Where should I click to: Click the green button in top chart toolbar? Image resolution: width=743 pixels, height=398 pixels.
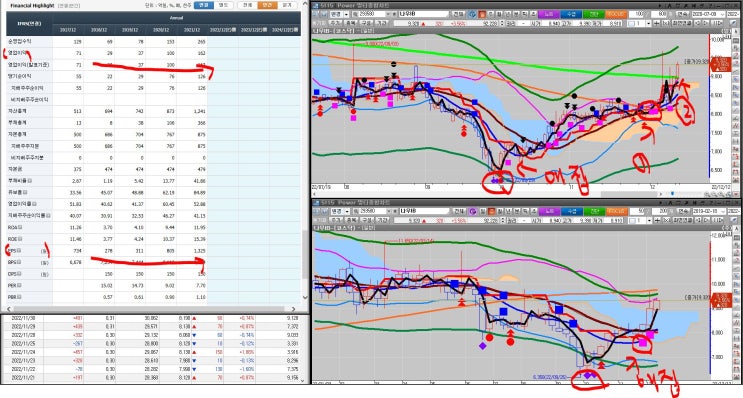(594, 14)
